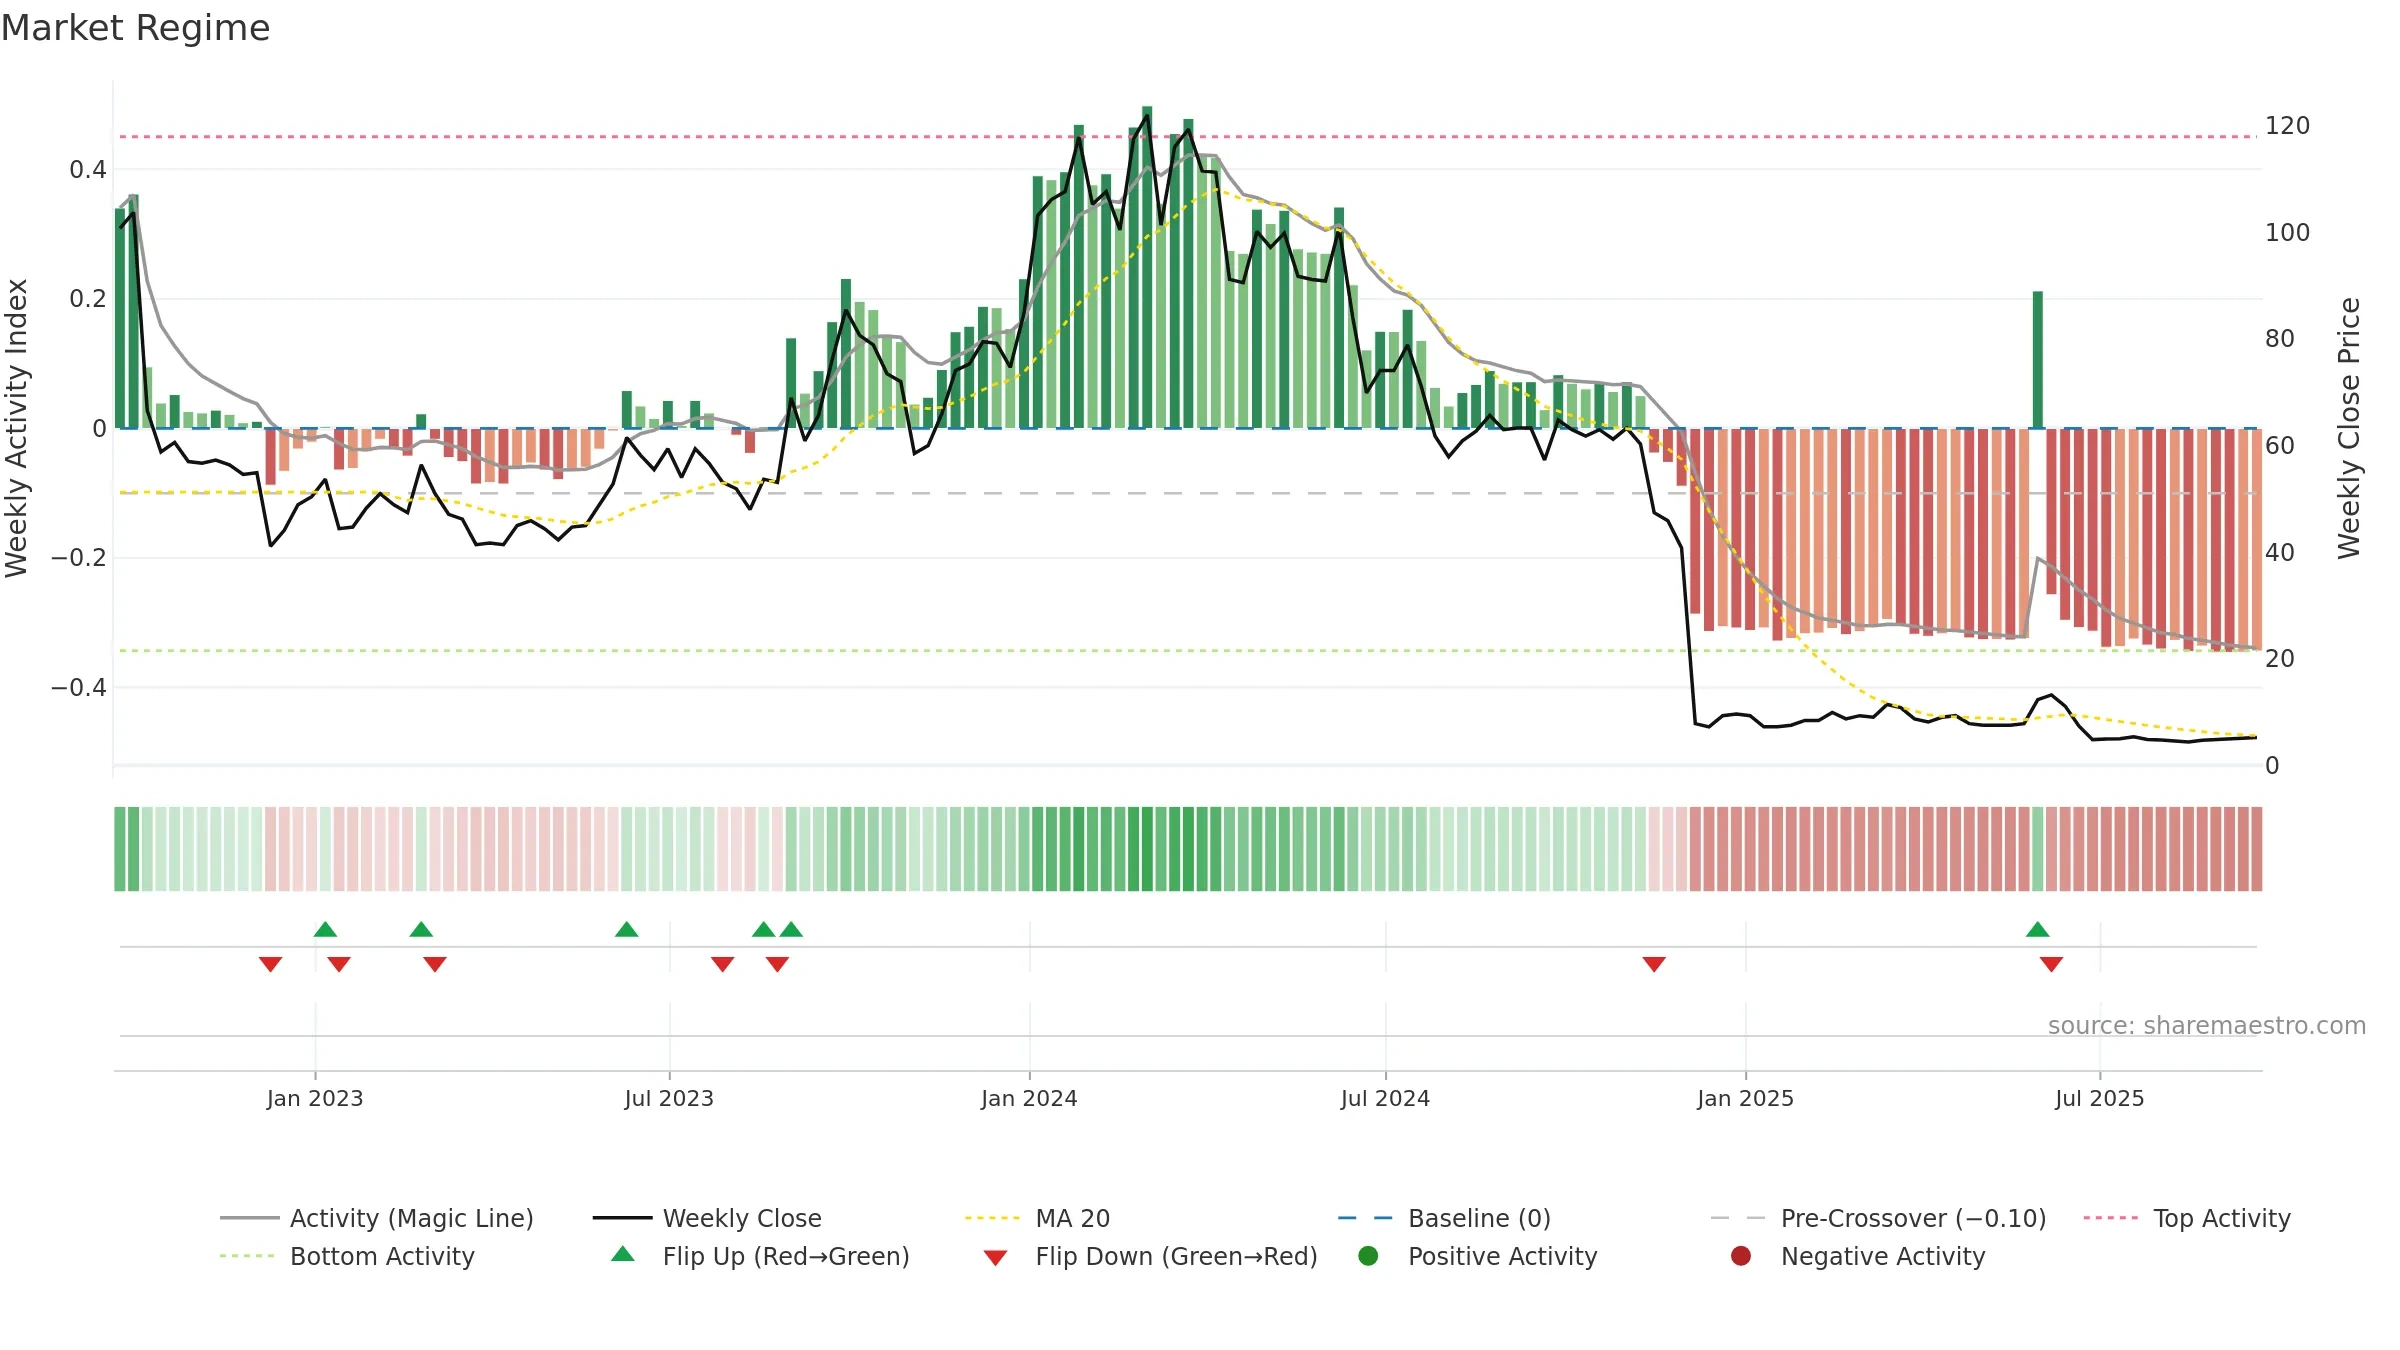Image resolution: width=2400 pixels, height=1350 pixels.
Task: Click the 0.2 tick on the left axis
Action: click(x=88, y=299)
